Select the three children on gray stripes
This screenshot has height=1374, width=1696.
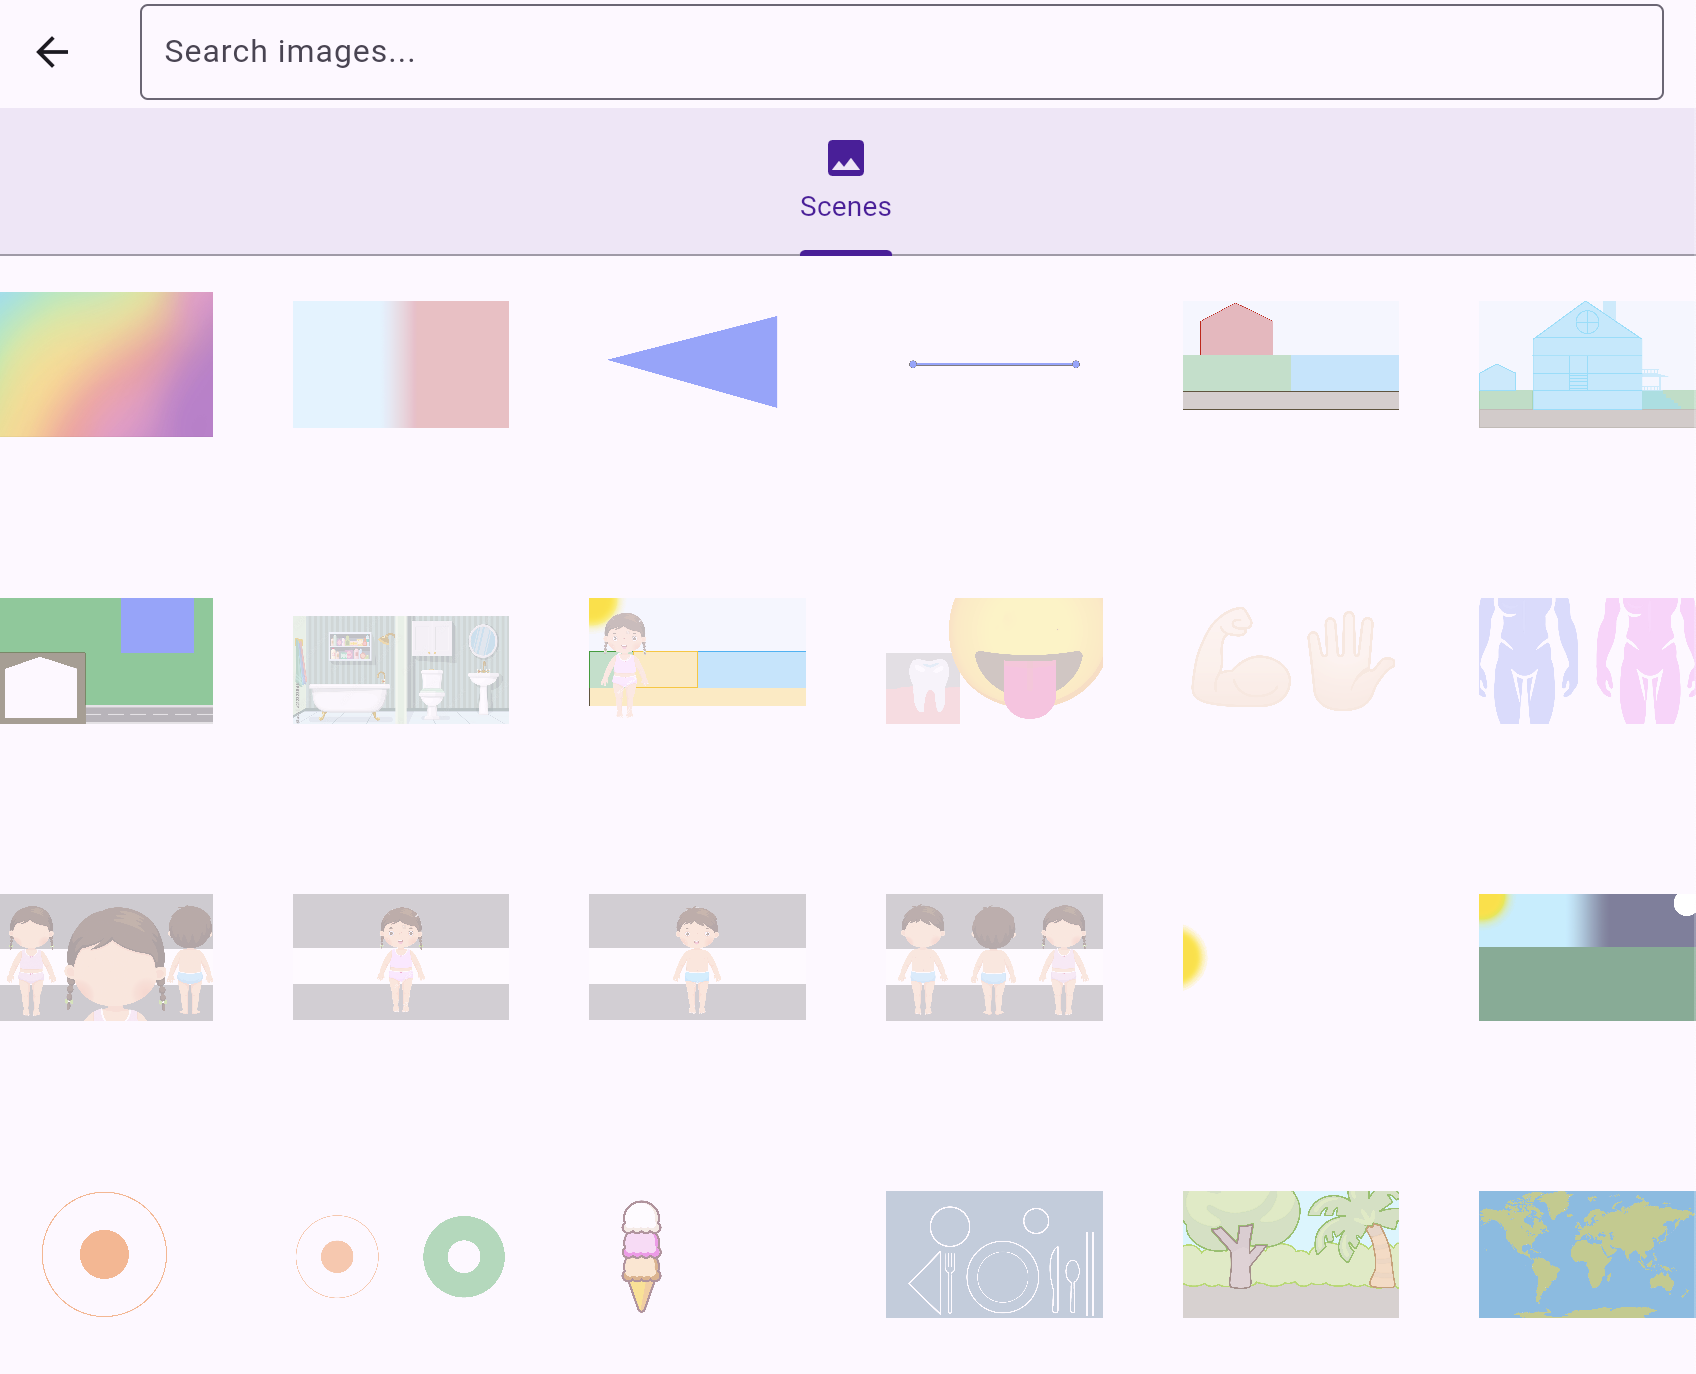[994, 957]
